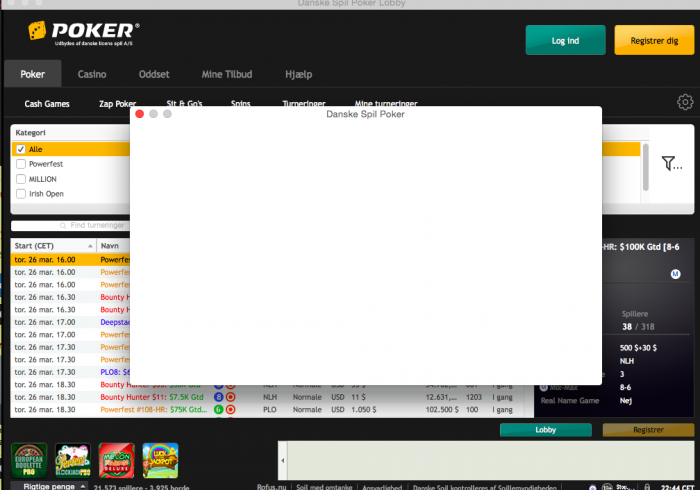
Task: Click the Registrer dig button
Action: 654,40
